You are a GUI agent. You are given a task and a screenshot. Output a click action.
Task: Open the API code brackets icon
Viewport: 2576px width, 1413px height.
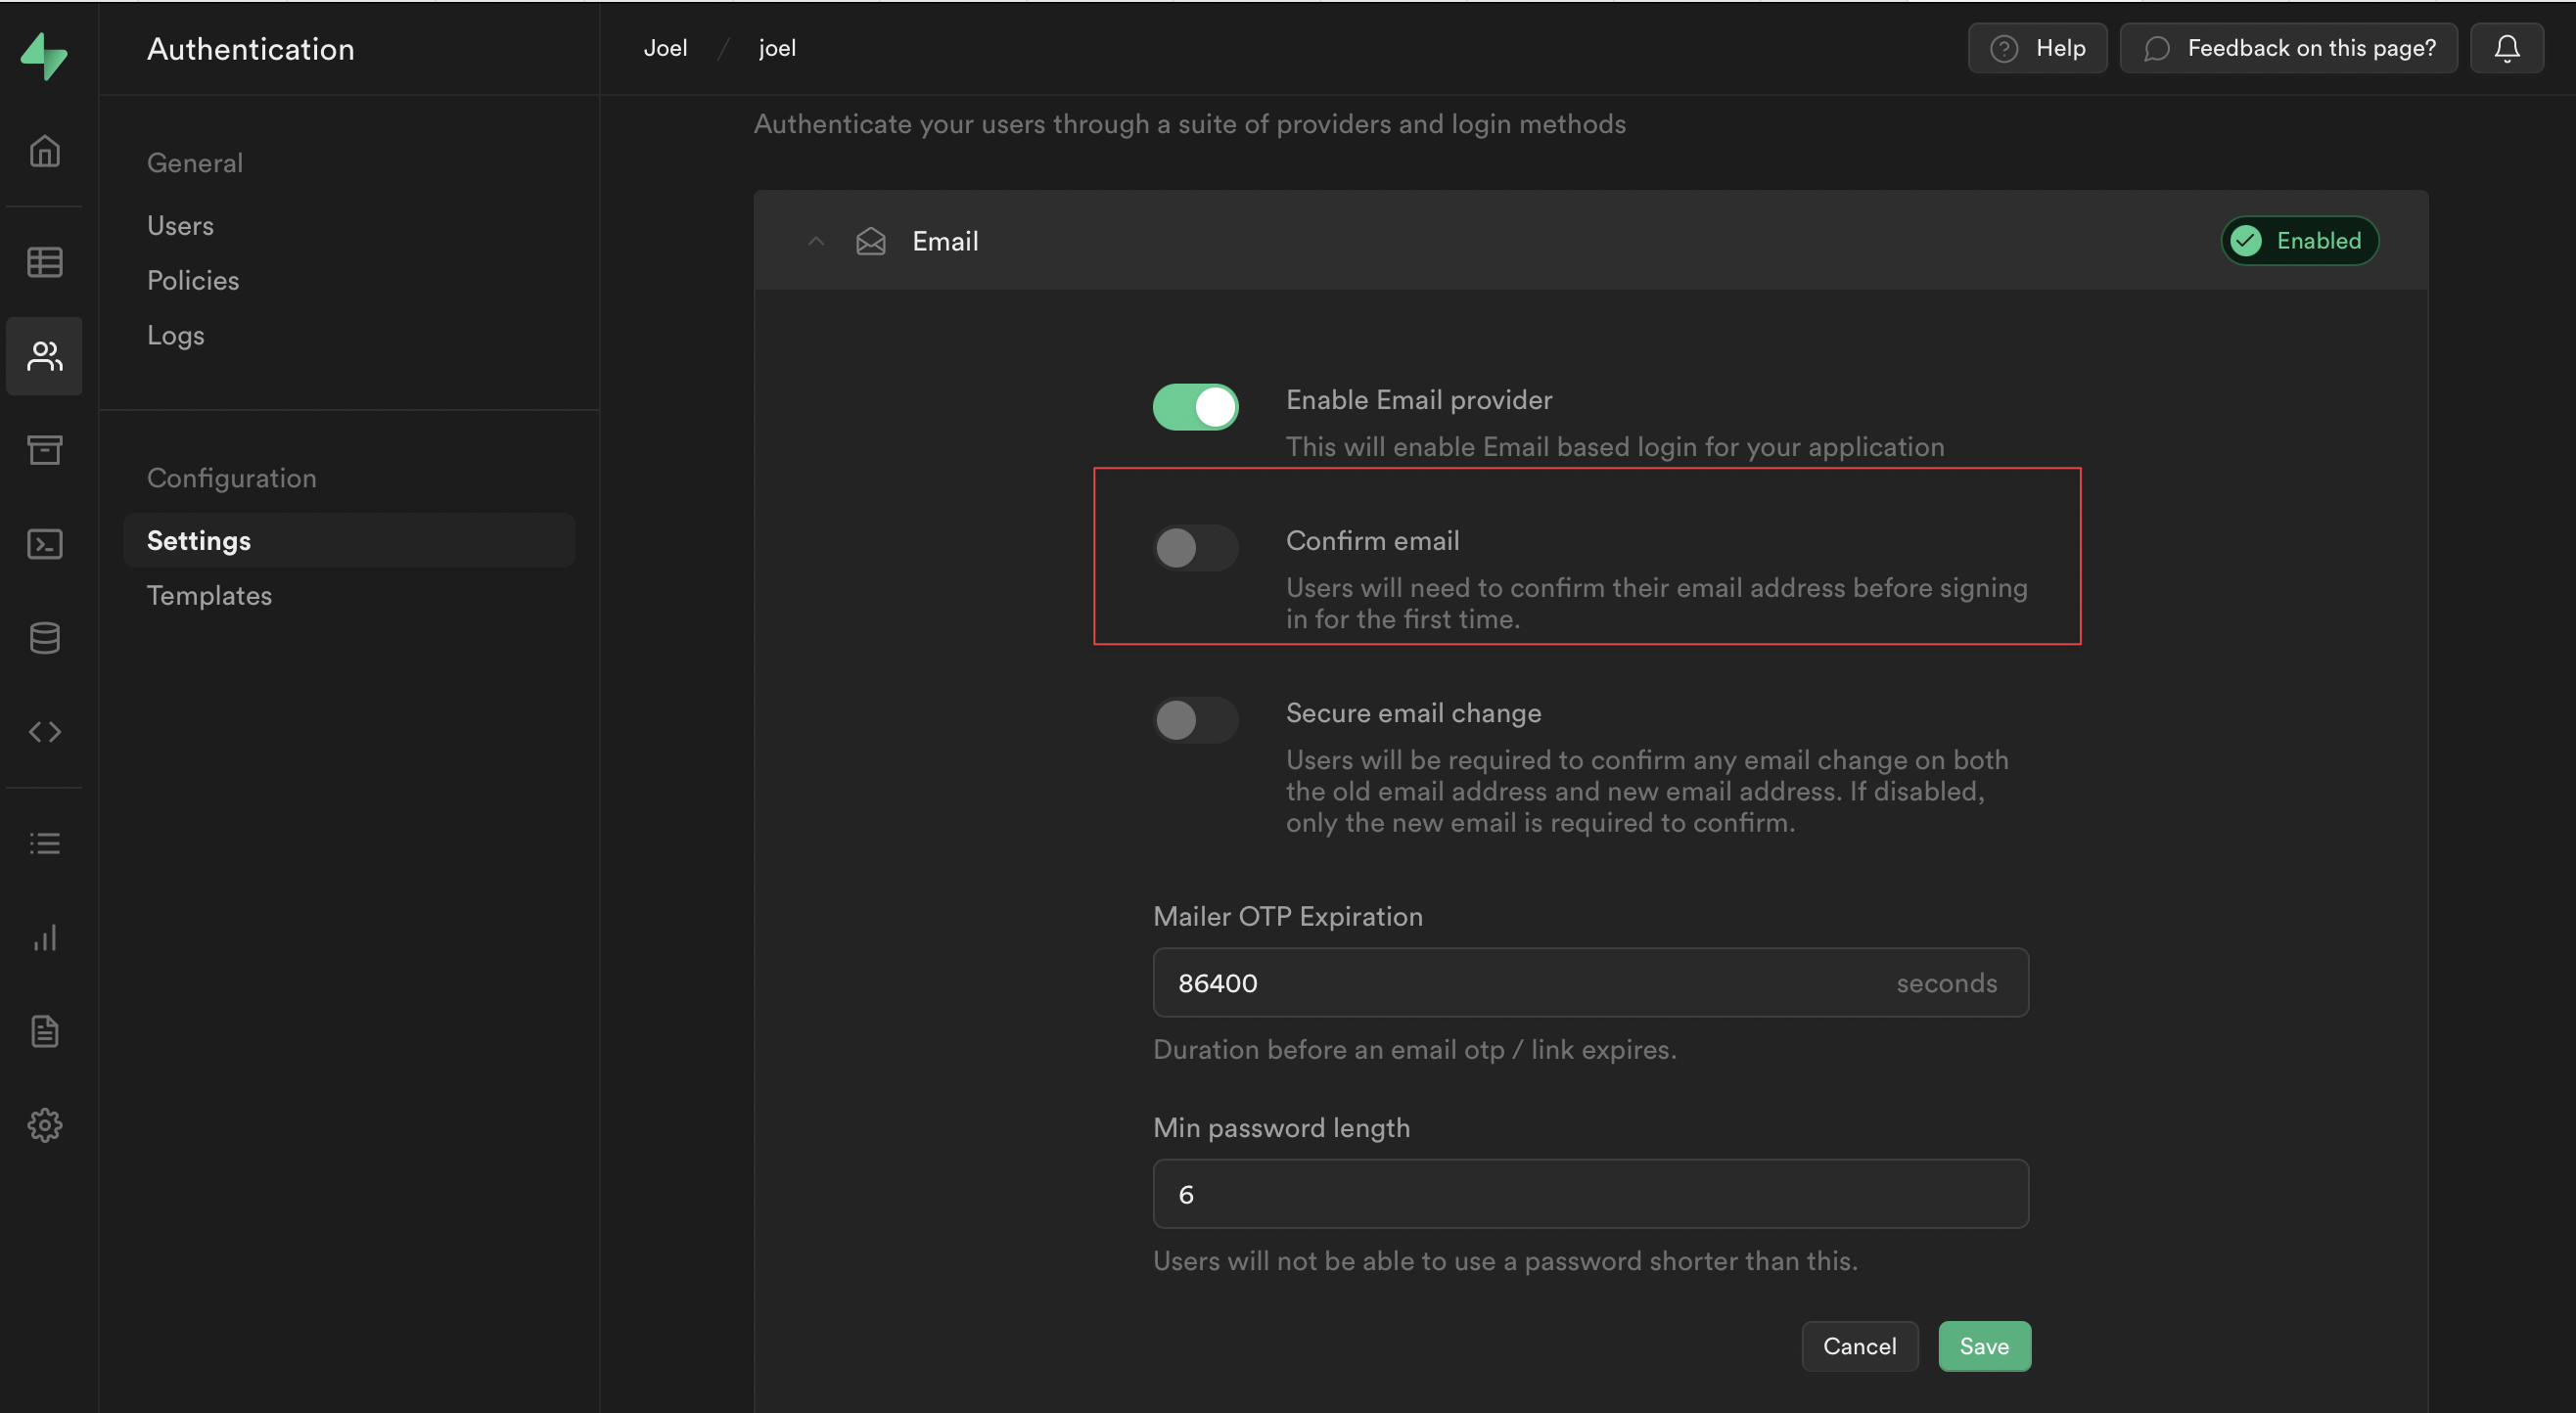44,732
